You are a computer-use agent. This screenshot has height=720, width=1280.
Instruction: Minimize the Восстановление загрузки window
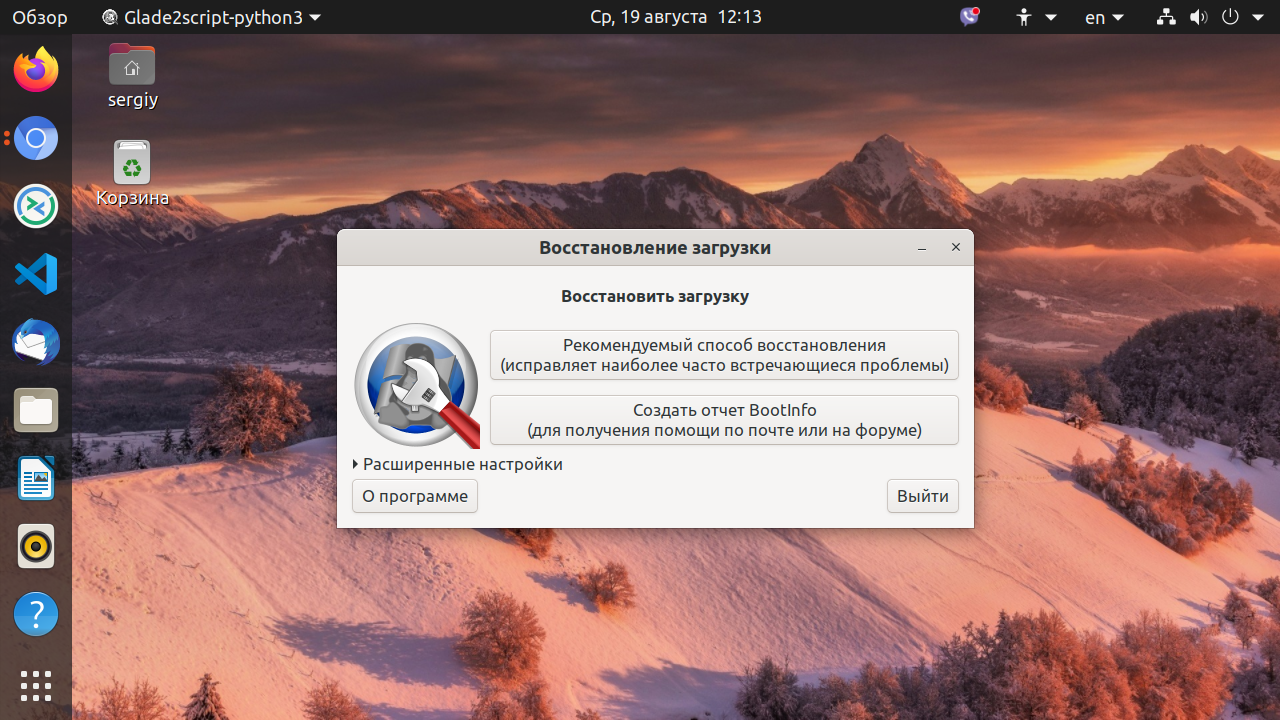coord(922,248)
